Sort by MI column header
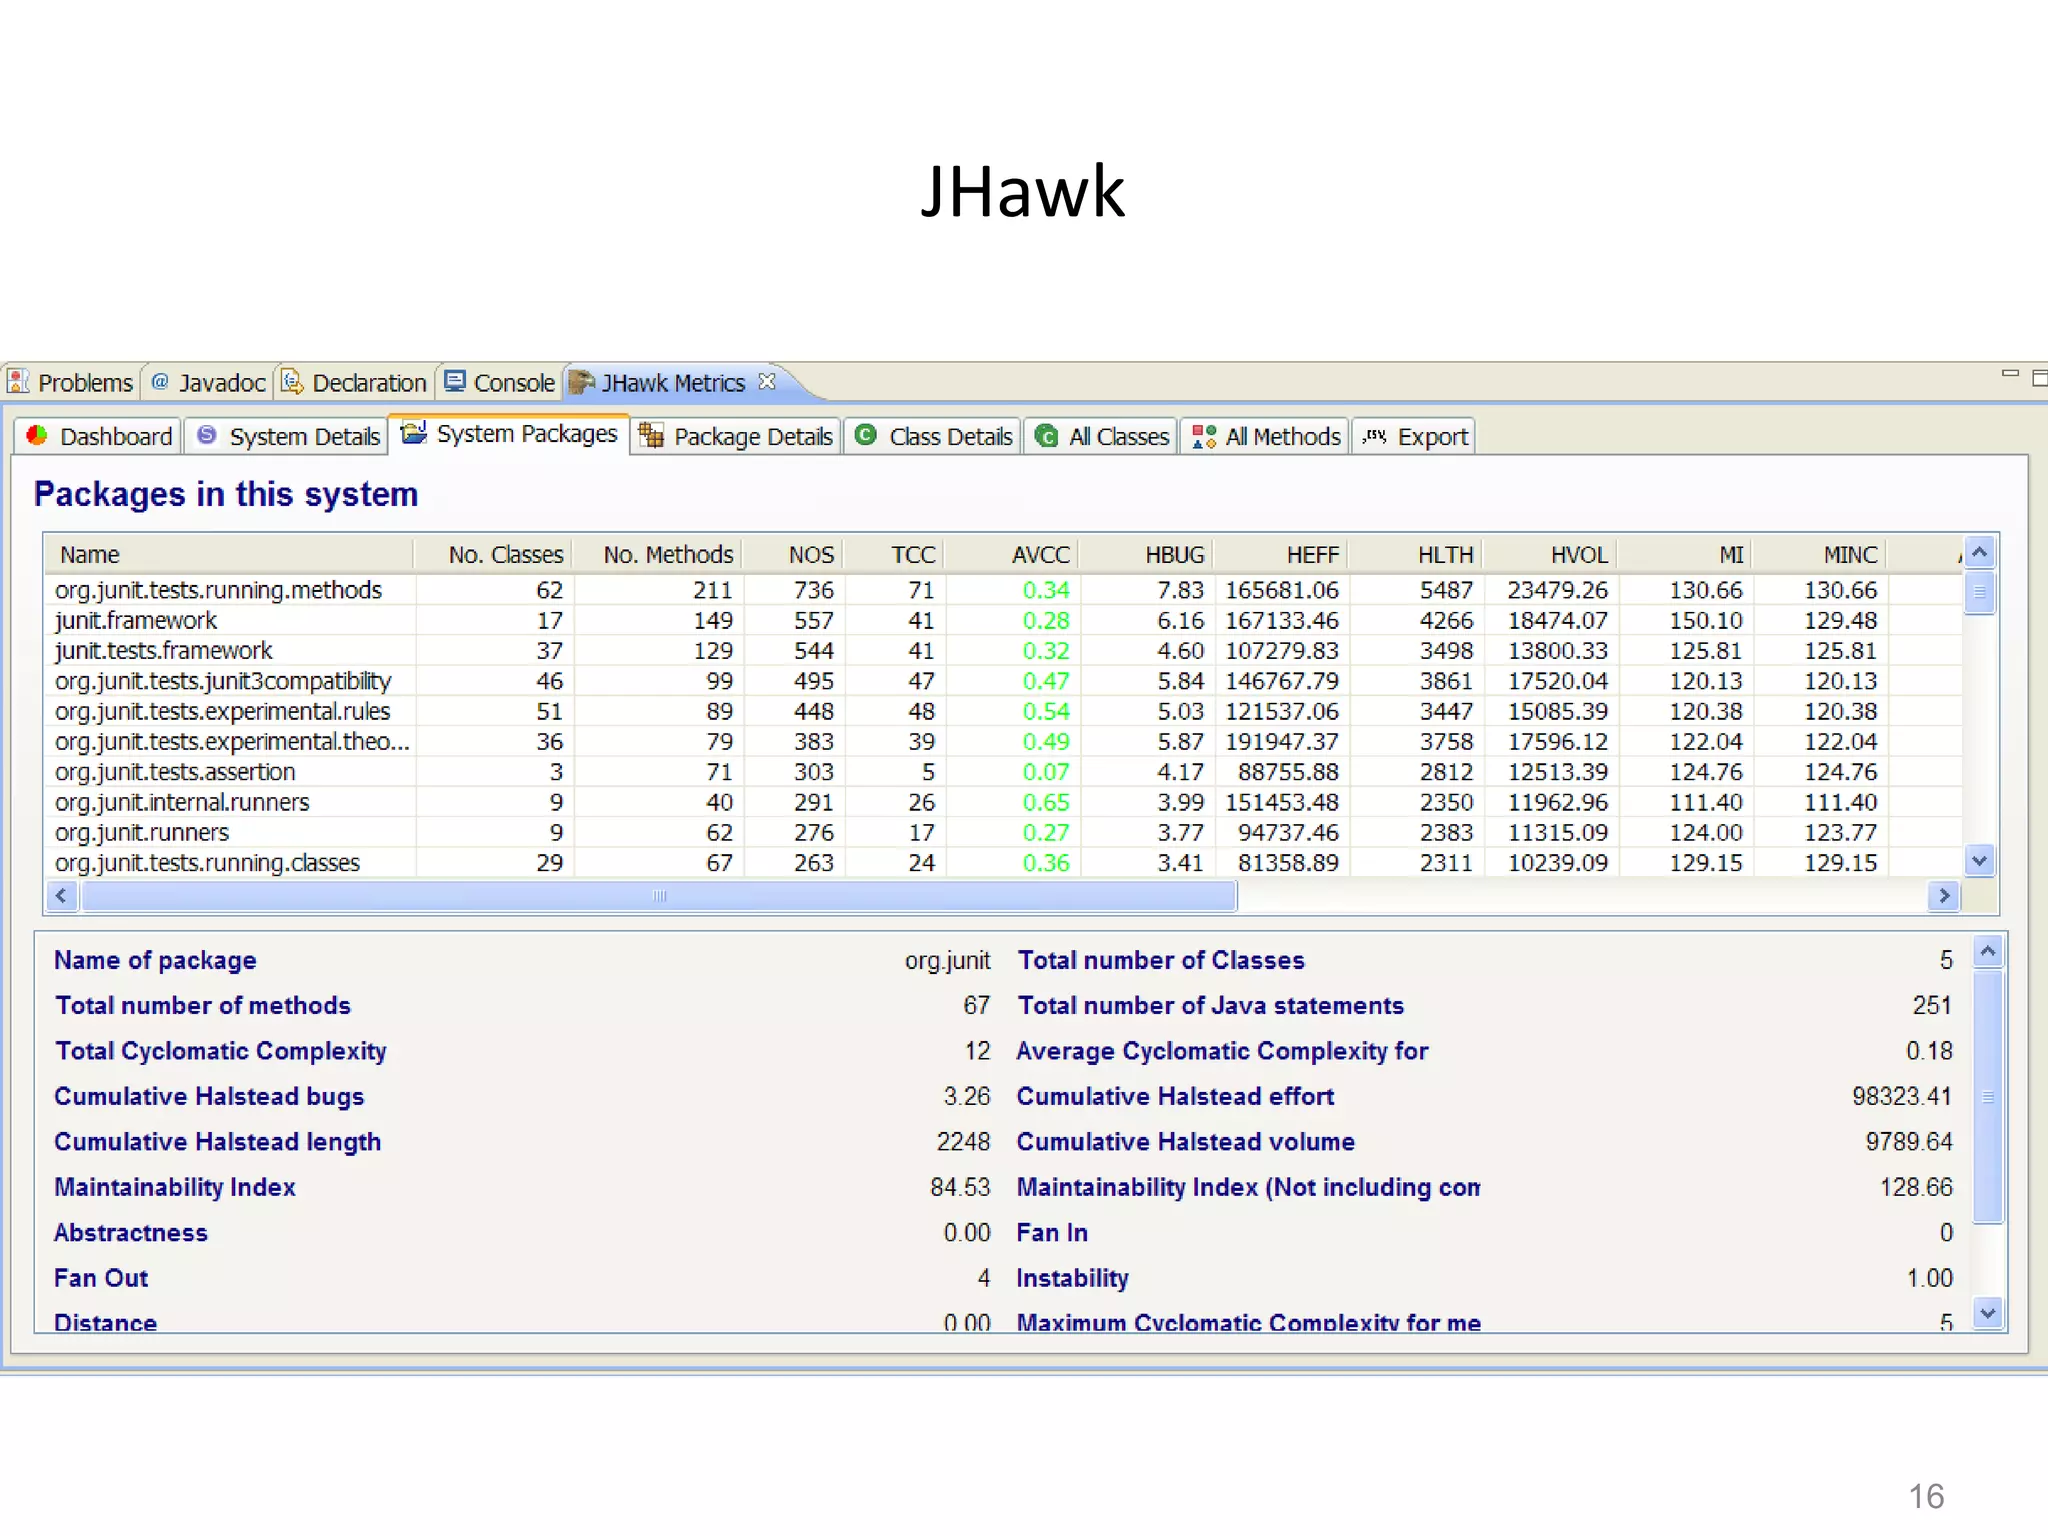 coord(1685,554)
